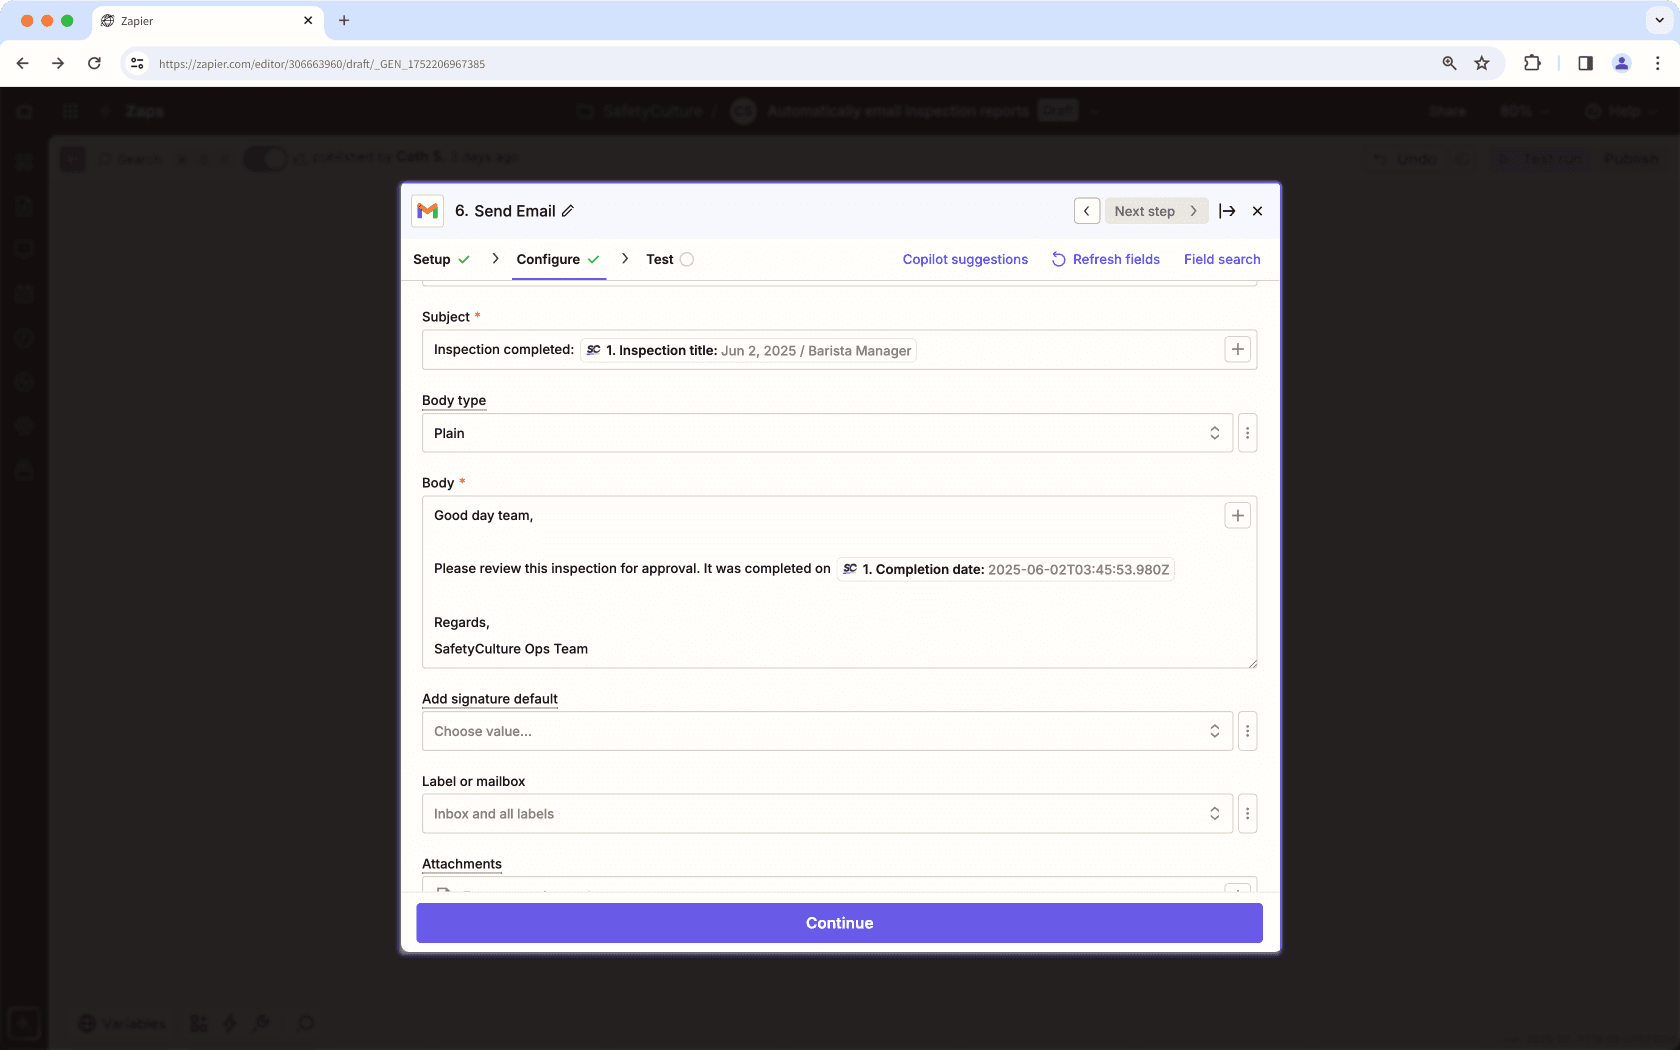
Task: Open three-dot menu beside Body type
Action: coord(1247,432)
